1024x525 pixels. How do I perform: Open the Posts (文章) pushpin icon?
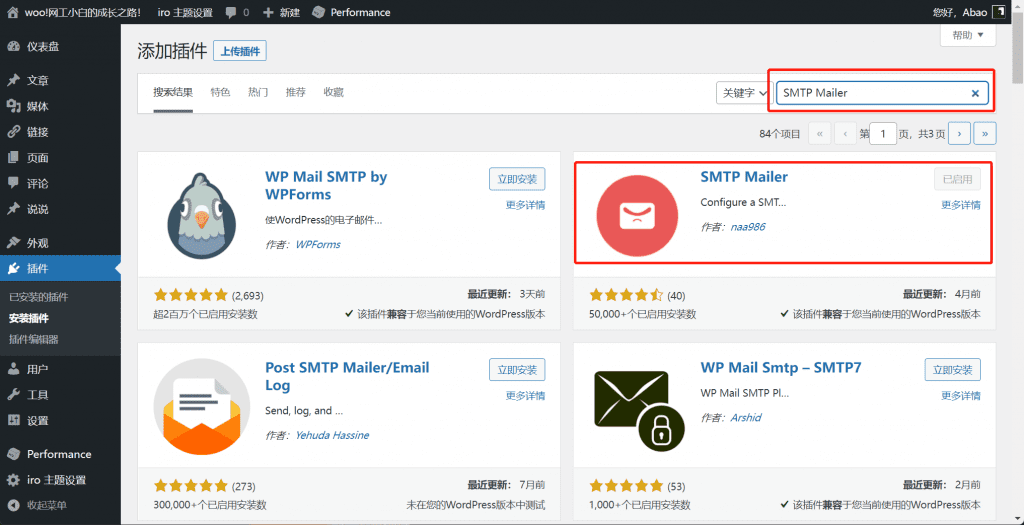[13, 80]
